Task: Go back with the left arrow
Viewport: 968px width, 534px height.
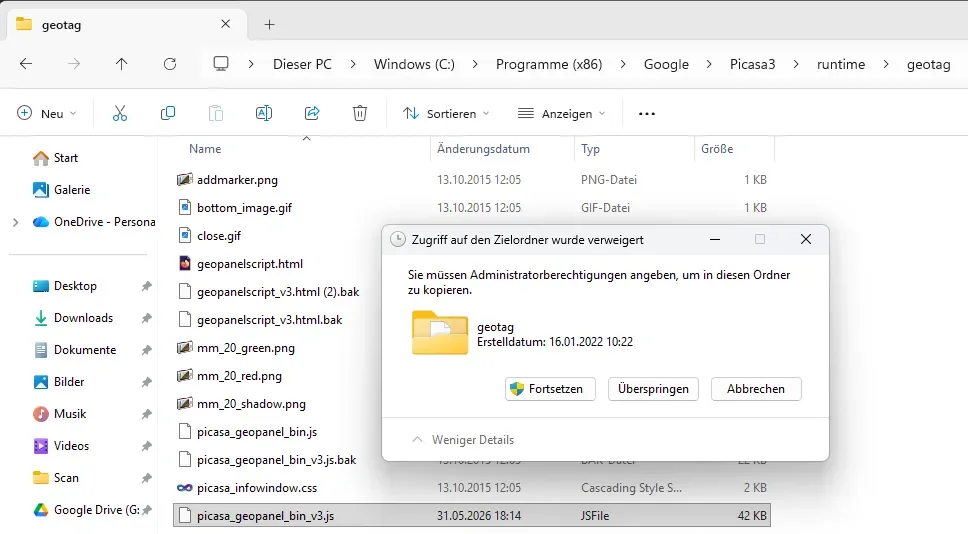Action: tap(26, 64)
